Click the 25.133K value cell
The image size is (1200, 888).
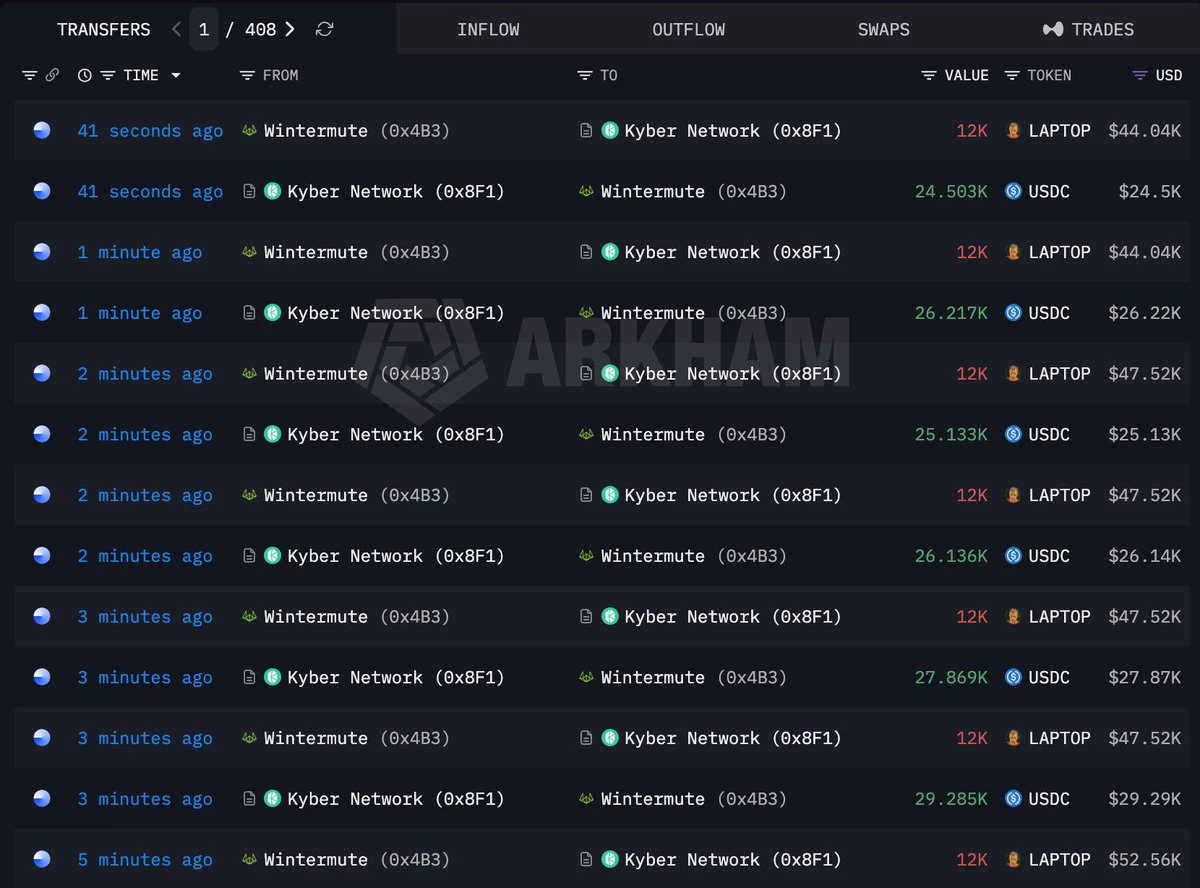point(951,435)
